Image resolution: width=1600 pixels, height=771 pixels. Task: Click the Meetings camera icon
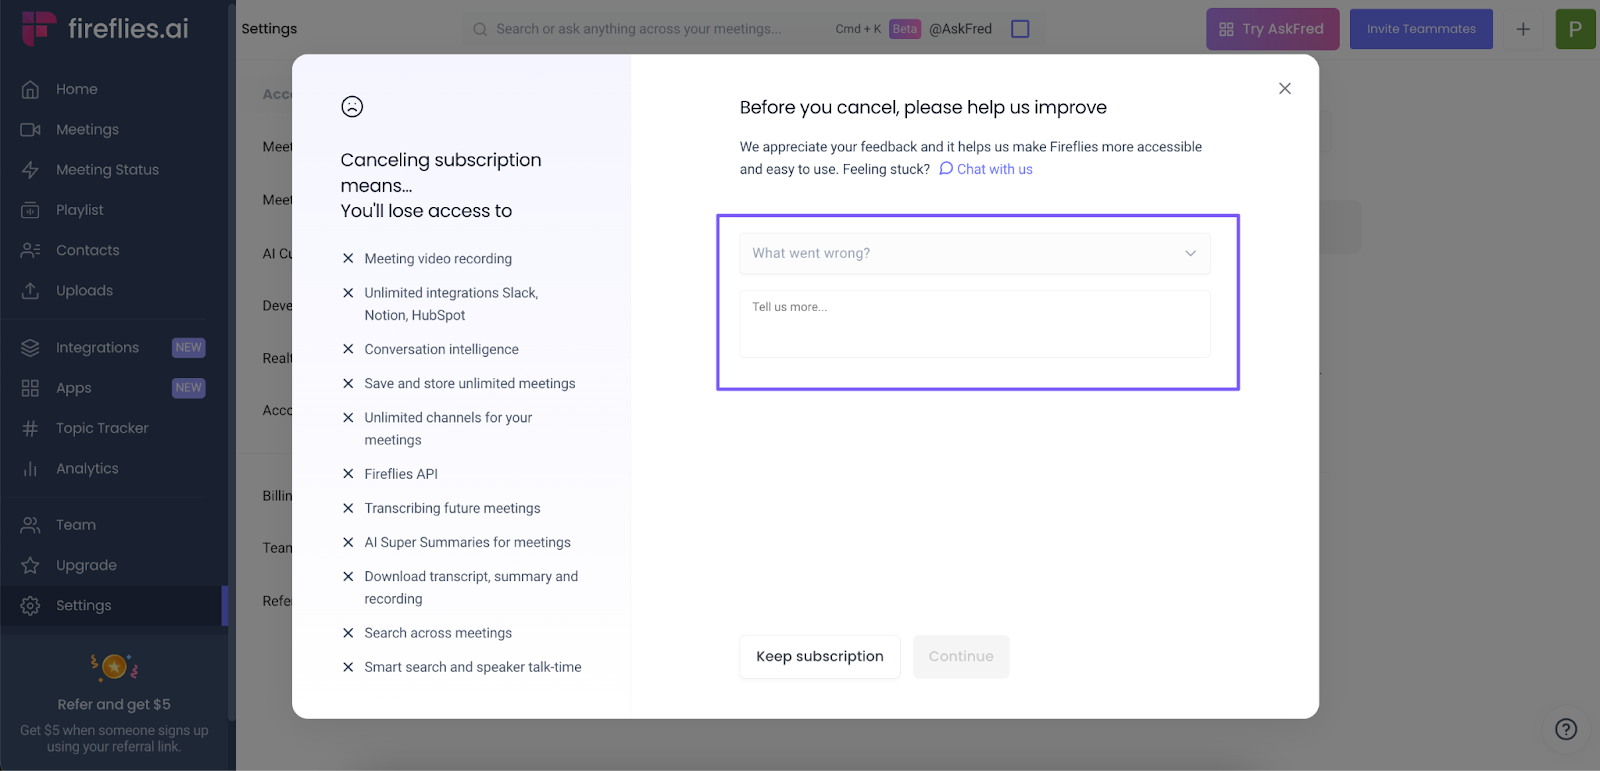tap(30, 129)
